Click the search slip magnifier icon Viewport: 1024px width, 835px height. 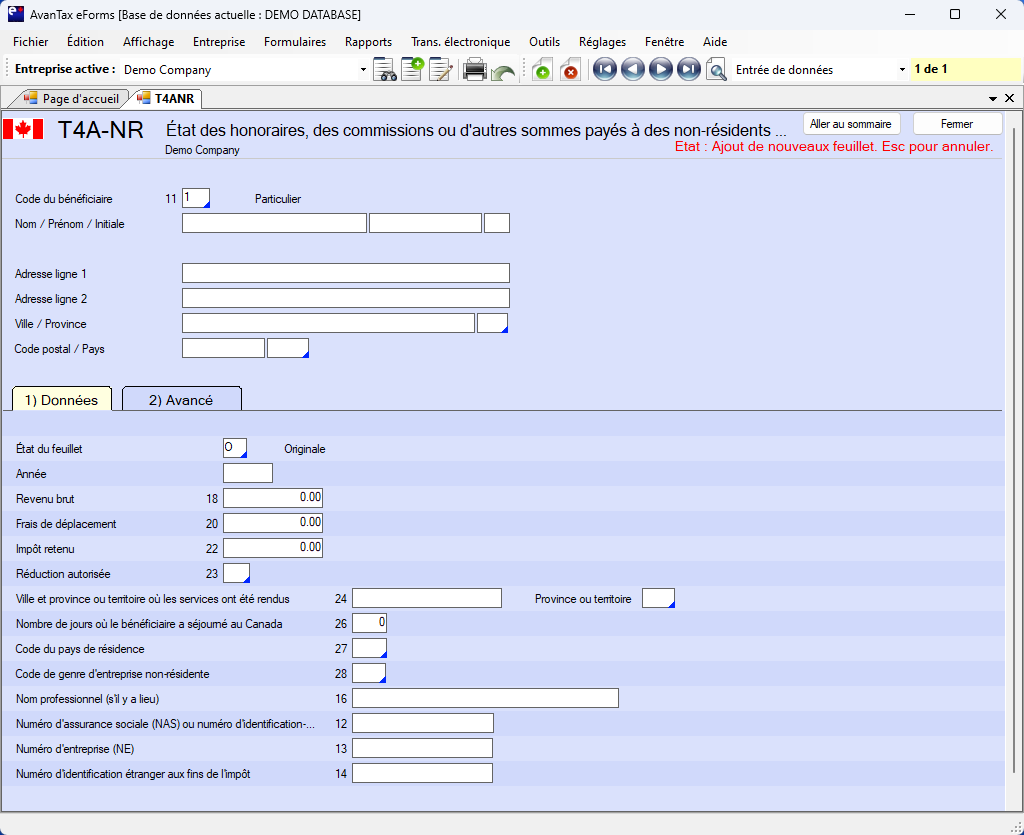[x=716, y=70]
